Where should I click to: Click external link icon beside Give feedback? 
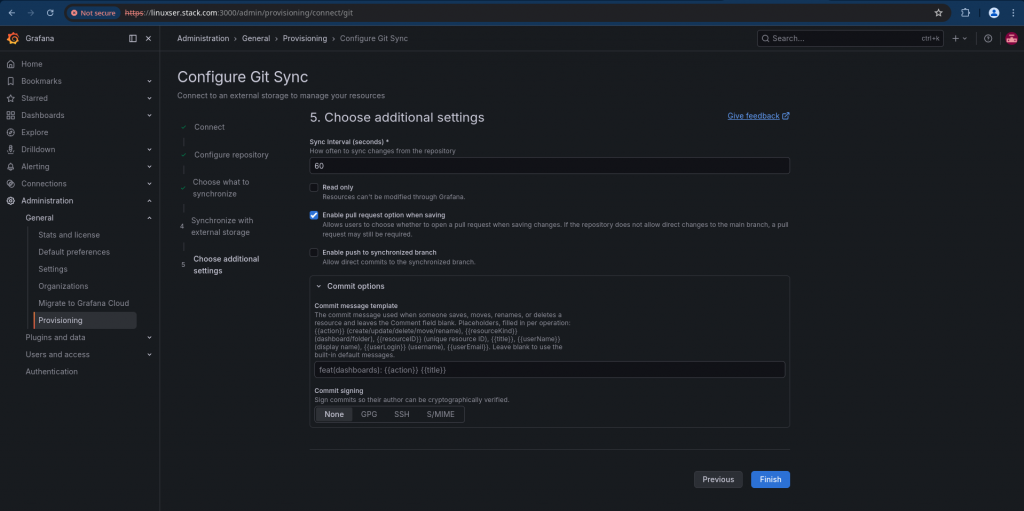pos(786,116)
